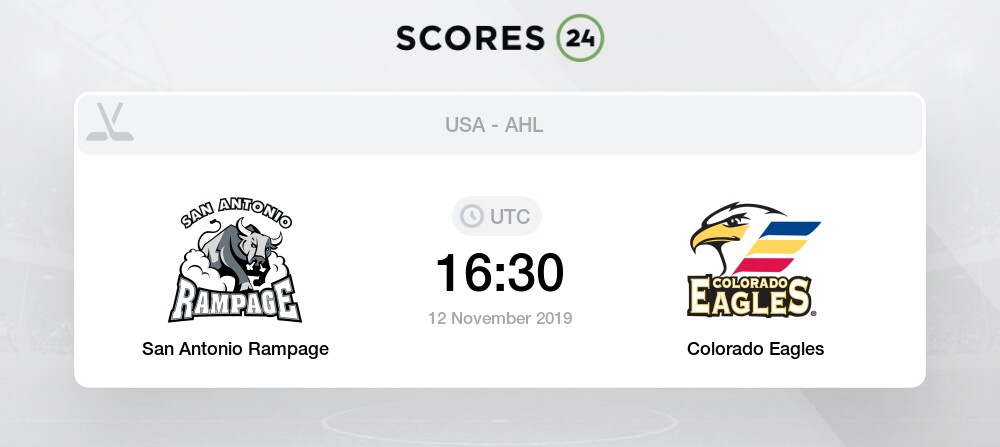Click the SCORES wordmark in header
The height and width of the screenshot is (447, 1000).
(470, 38)
